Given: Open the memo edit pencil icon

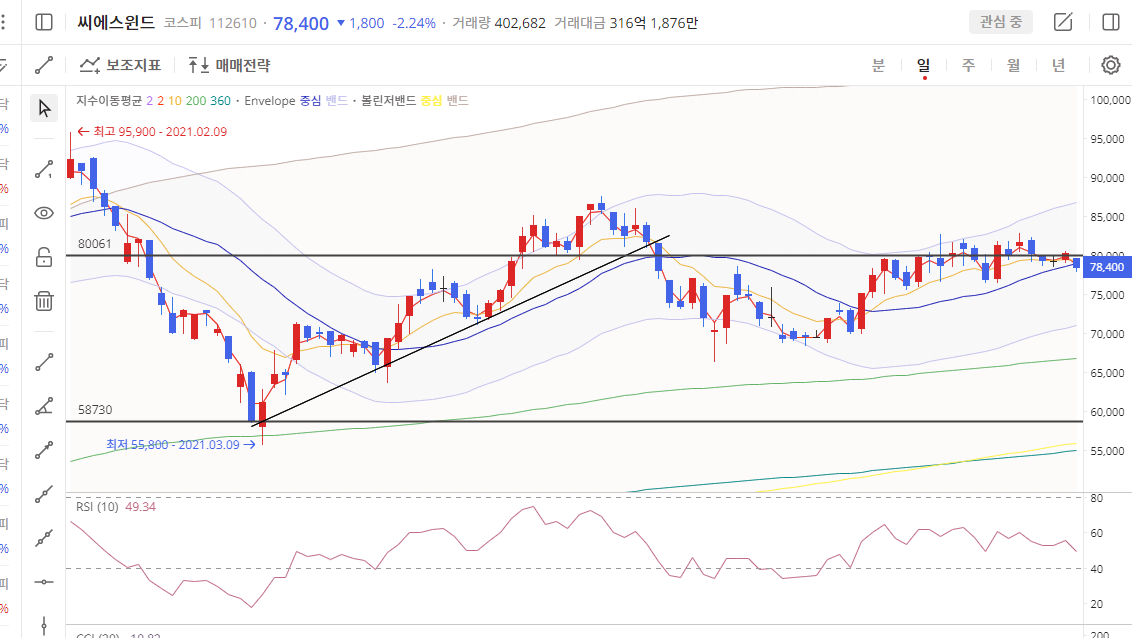Looking at the screenshot, I should 1063,22.
